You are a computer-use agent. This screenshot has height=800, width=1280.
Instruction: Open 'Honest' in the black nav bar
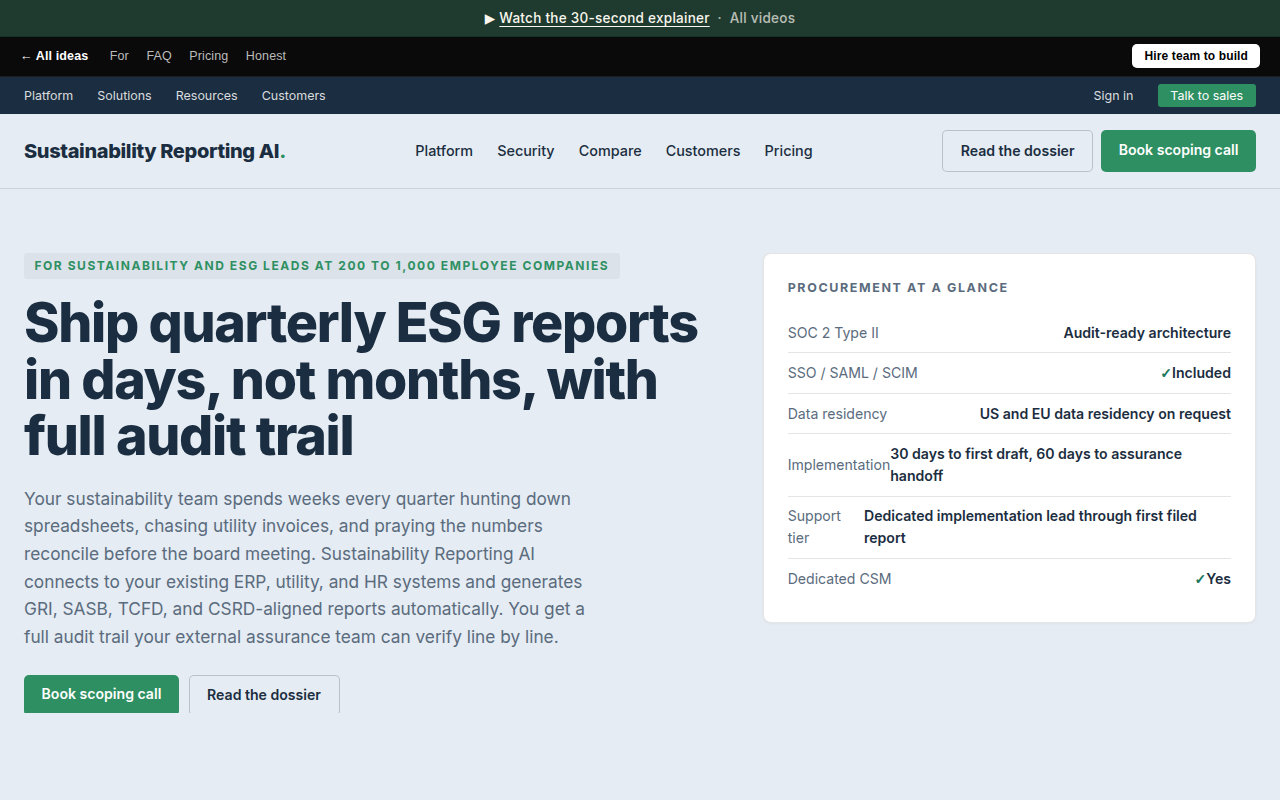pyautogui.click(x=266, y=56)
